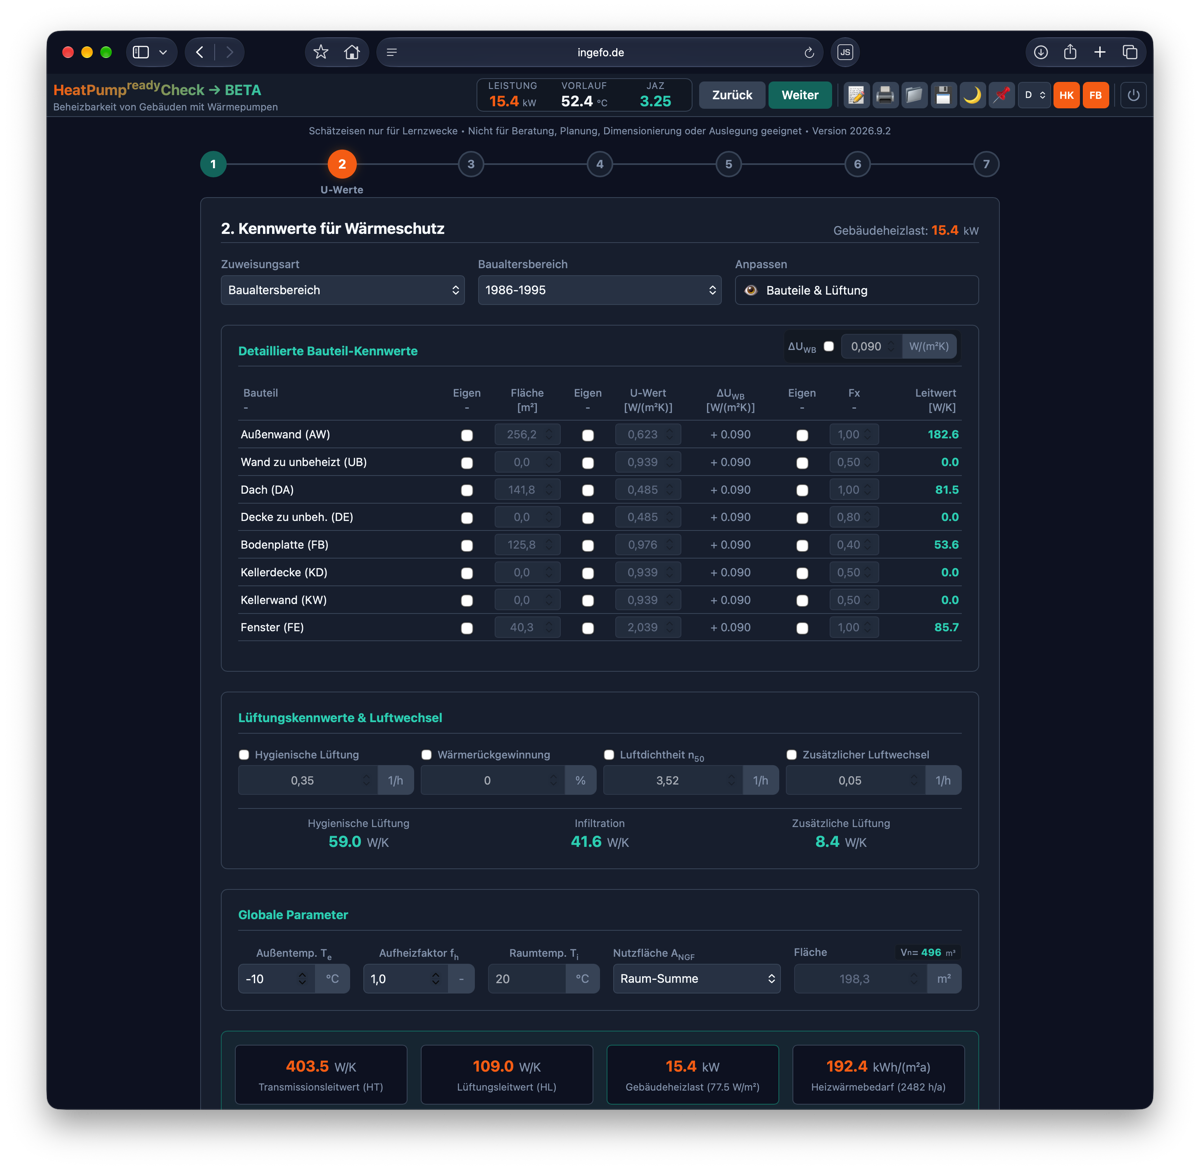1200x1170 pixels.
Task: Tick Zusätzlicher Luftwechsel checkbox
Action: point(792,754)
